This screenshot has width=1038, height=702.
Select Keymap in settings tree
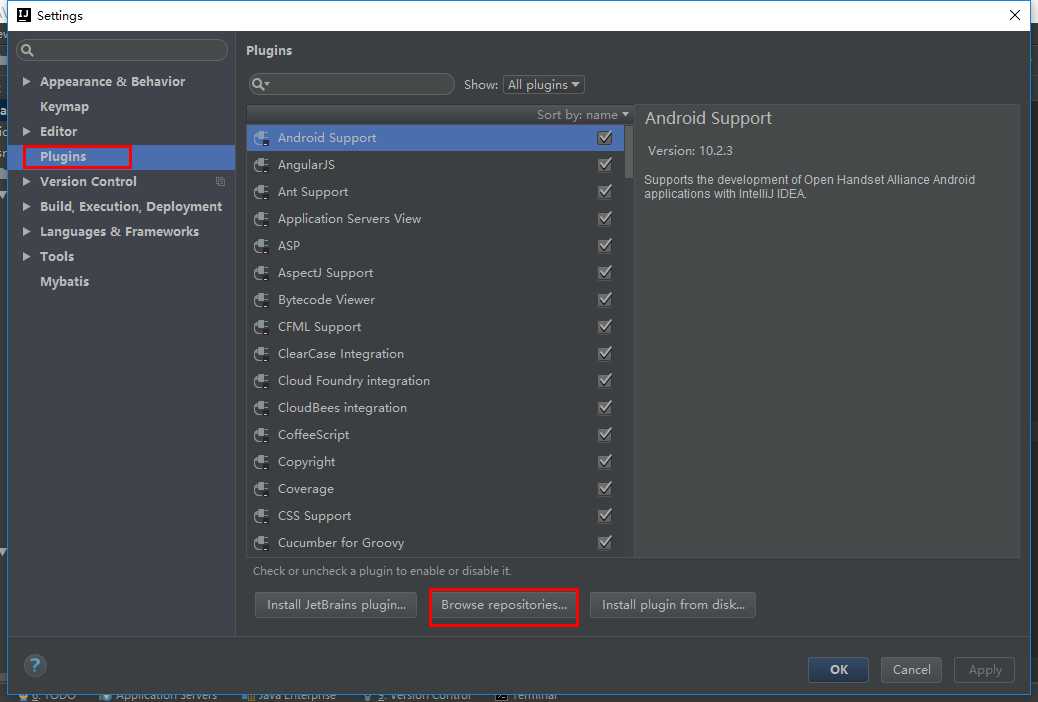64,107
